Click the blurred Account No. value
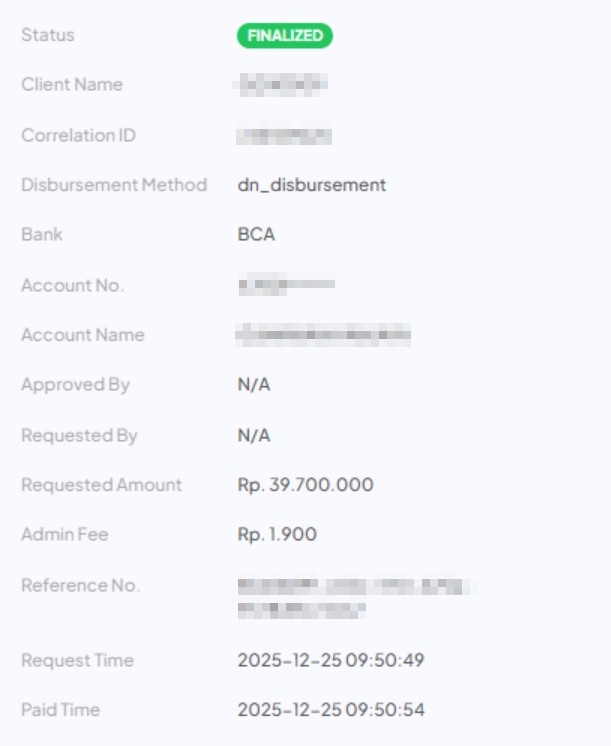The height and width of the screenshot is (746, 611). click(x=285, y=285)
